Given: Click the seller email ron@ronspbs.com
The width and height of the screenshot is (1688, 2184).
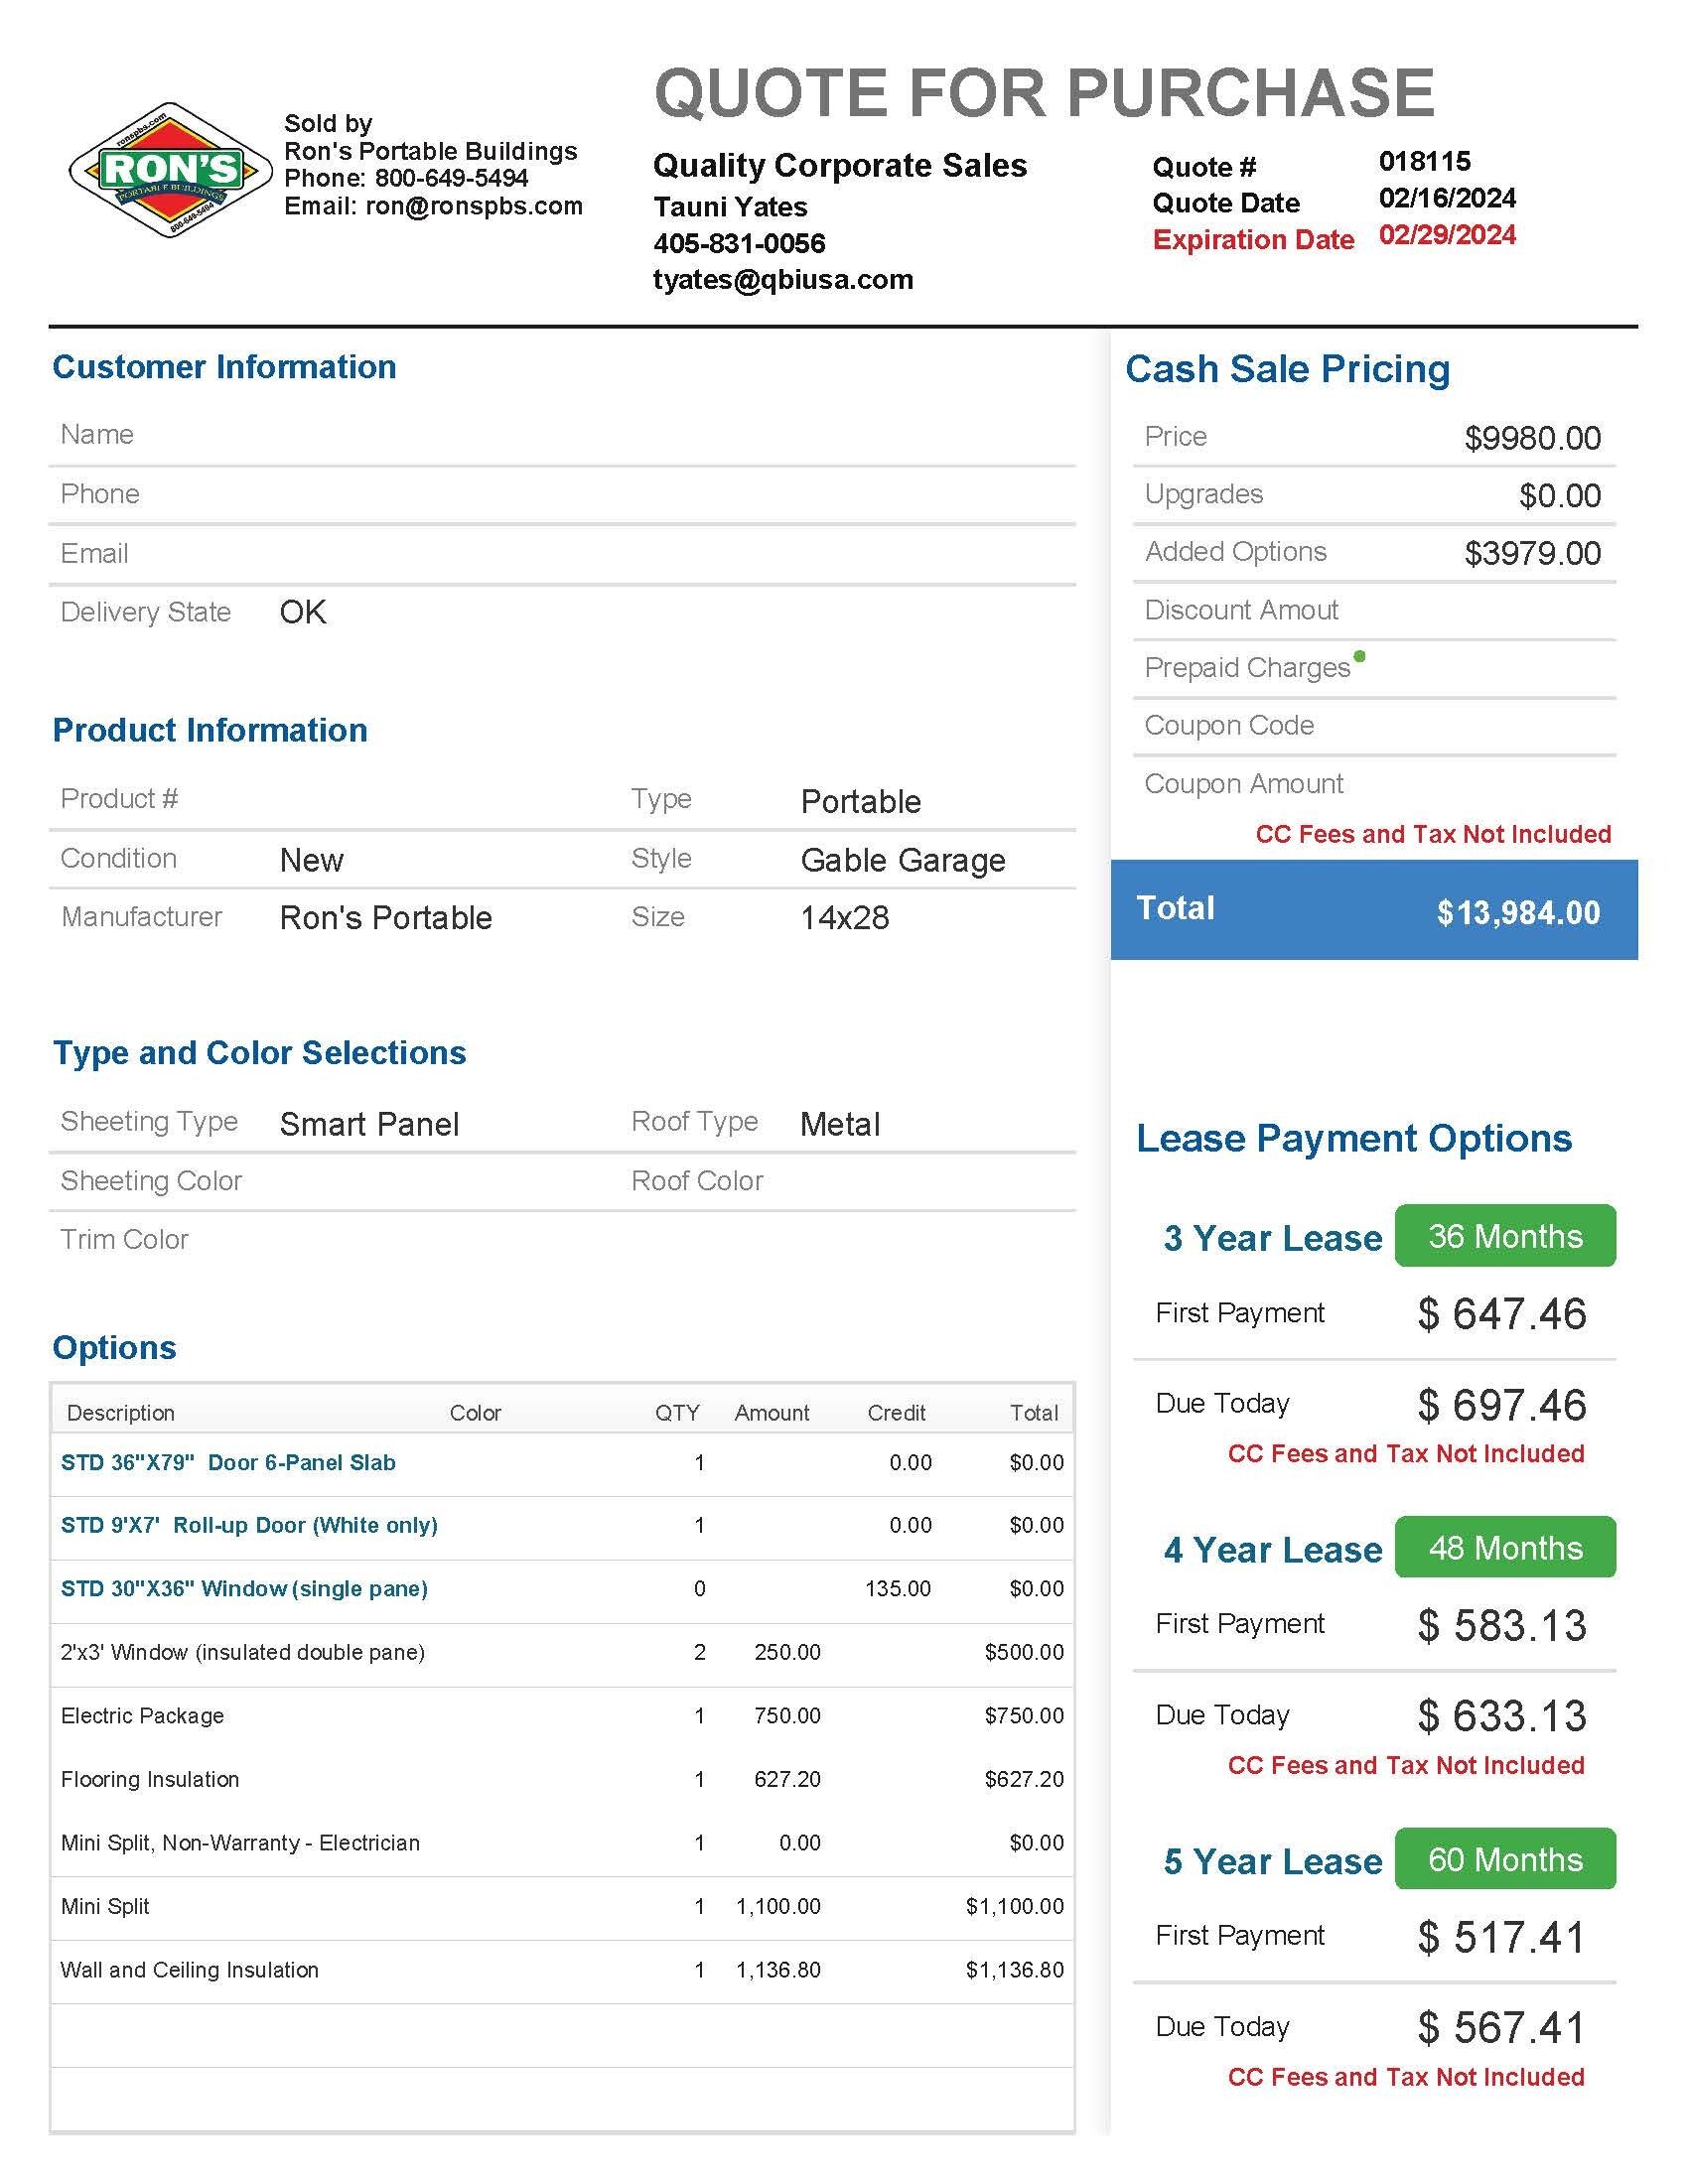Looking at the screenshot, I should (474, 206).
